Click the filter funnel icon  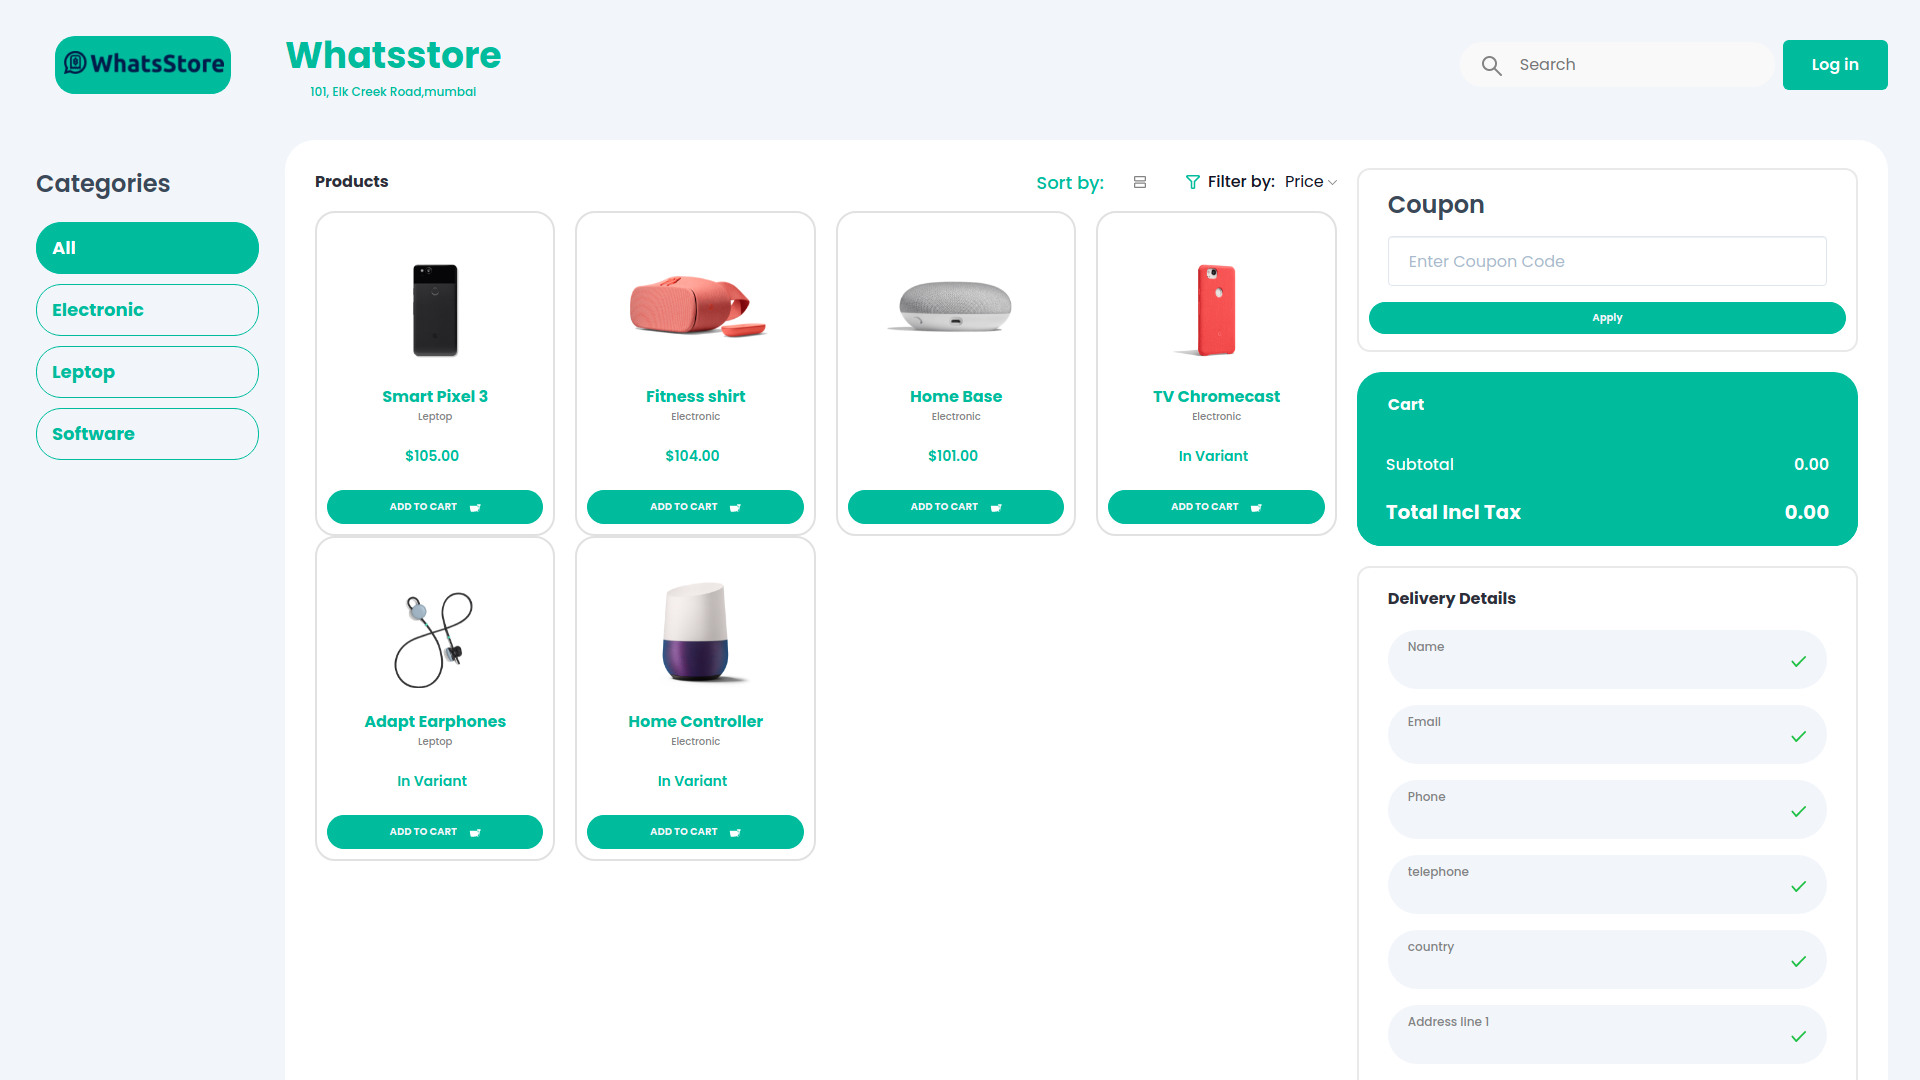[x=1192, y=182]
